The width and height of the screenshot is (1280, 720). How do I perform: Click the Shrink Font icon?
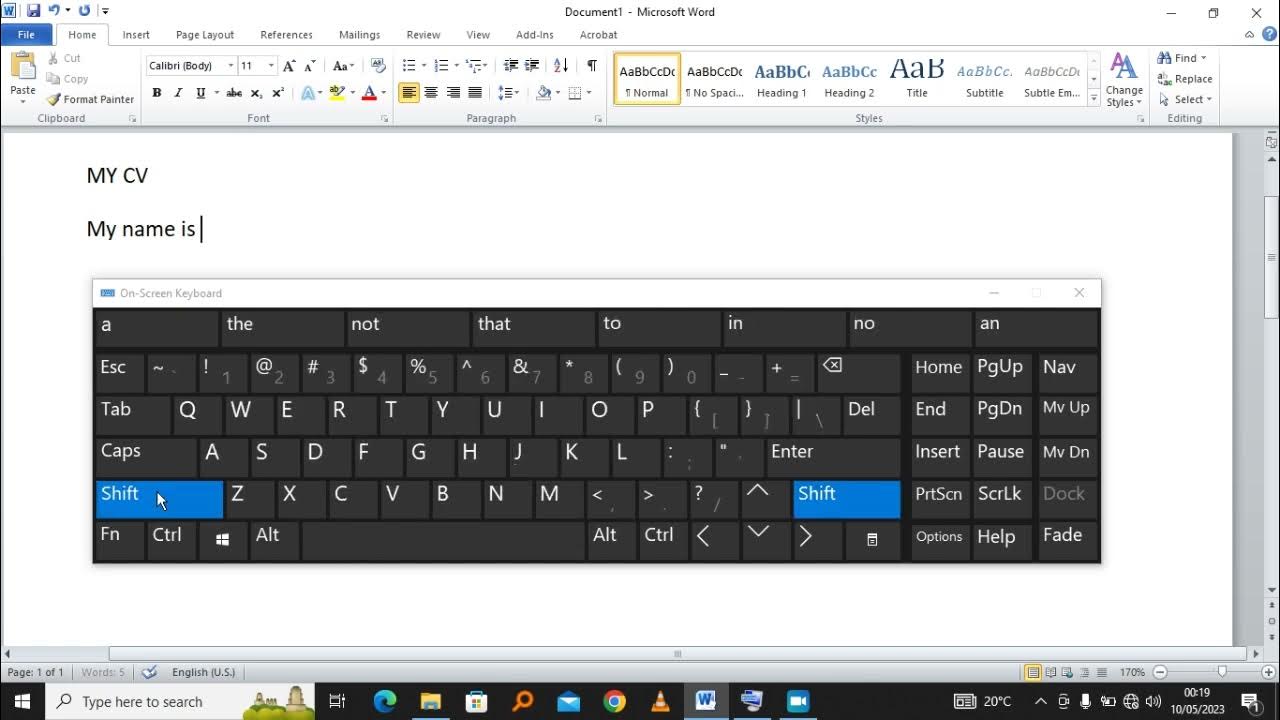pos(311,66)
